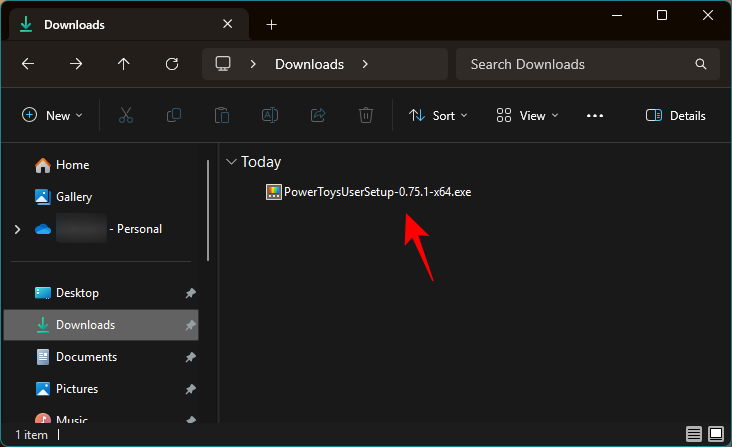The image size is (732, 447).
Task: Open the Sort dropdown menu
Action: point(438,115)
